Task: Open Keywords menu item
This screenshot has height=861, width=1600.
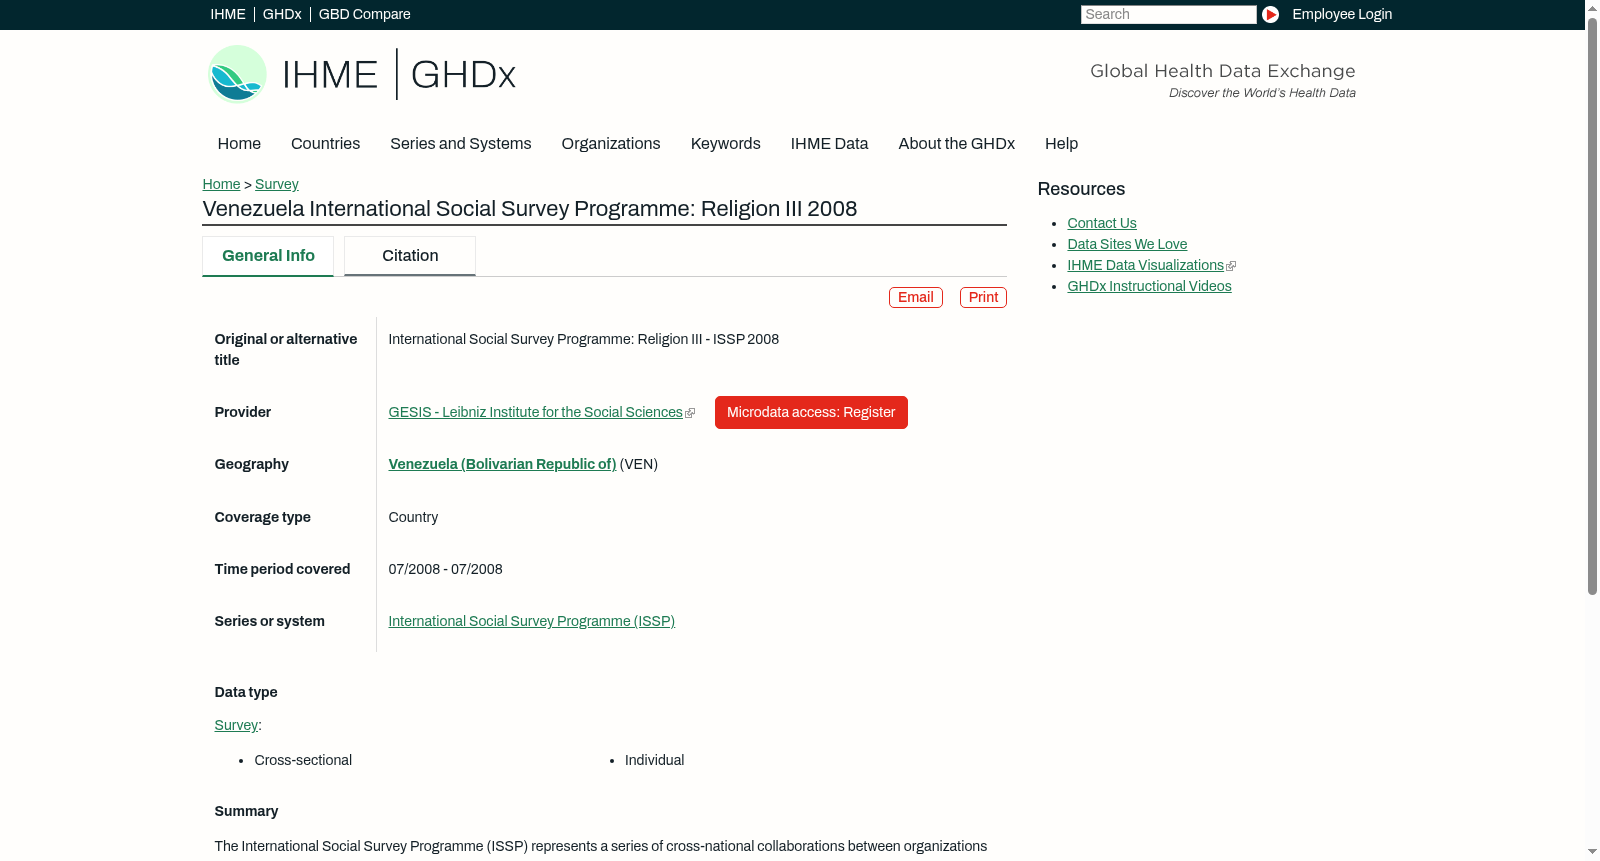Action: (x=726, y=144)
